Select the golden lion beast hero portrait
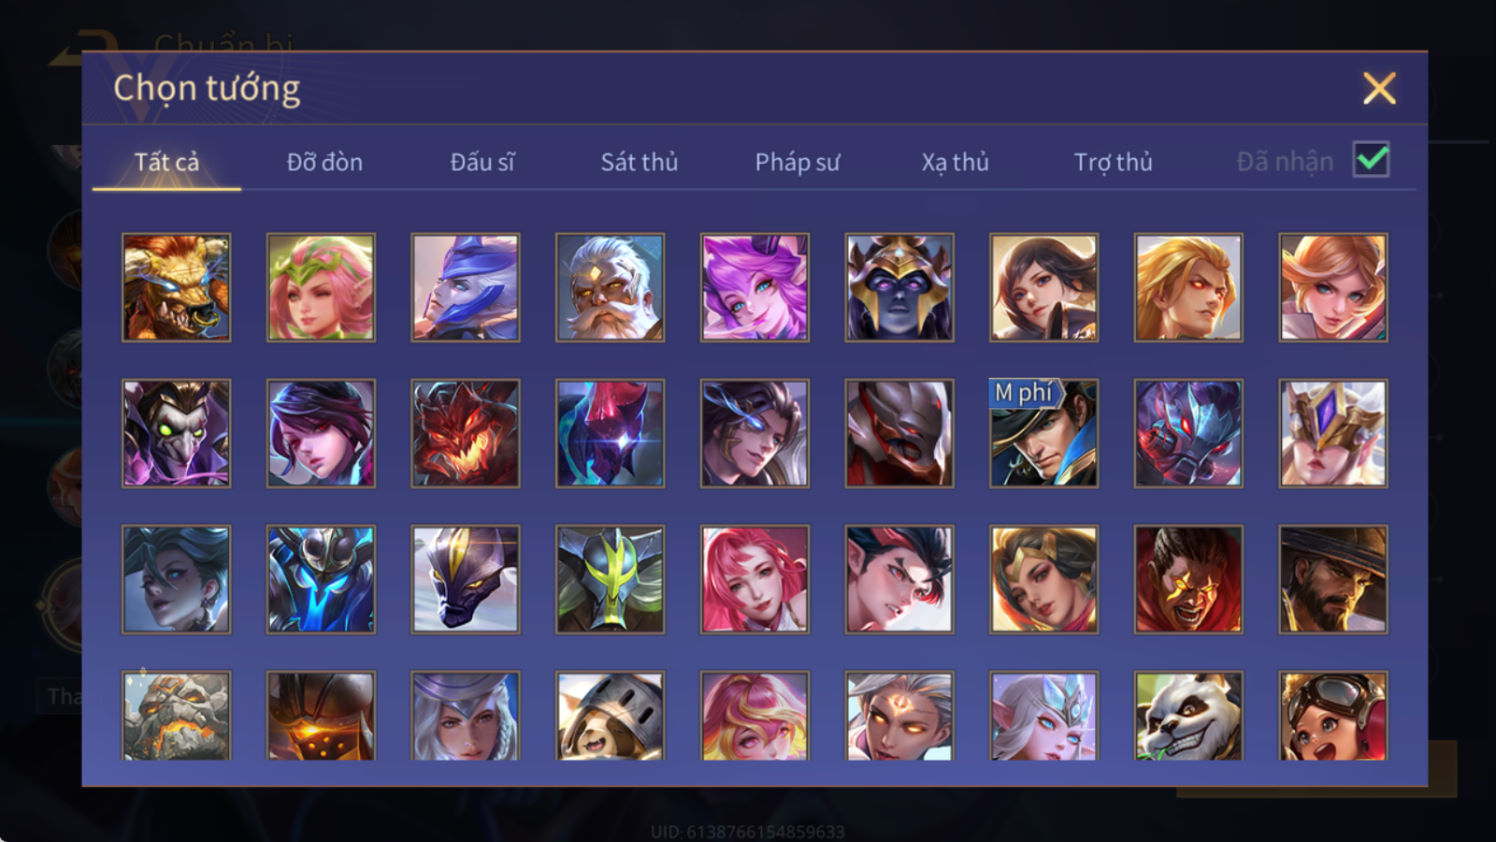1496x842 pixels. pos(176,288)
